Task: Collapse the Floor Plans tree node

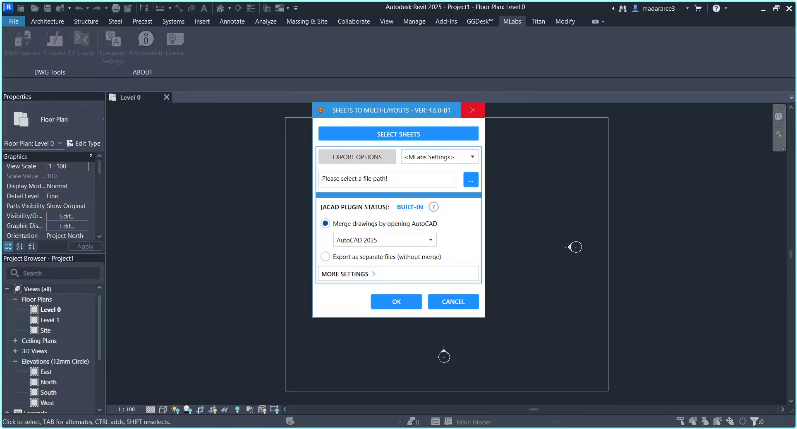Action: (15, 299)
